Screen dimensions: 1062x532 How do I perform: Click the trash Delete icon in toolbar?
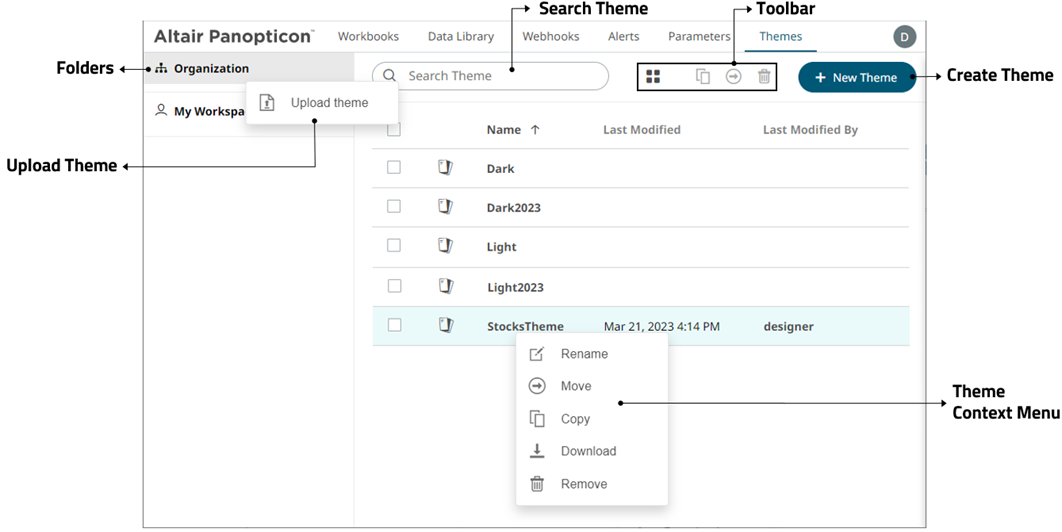[x=764, y=77]
